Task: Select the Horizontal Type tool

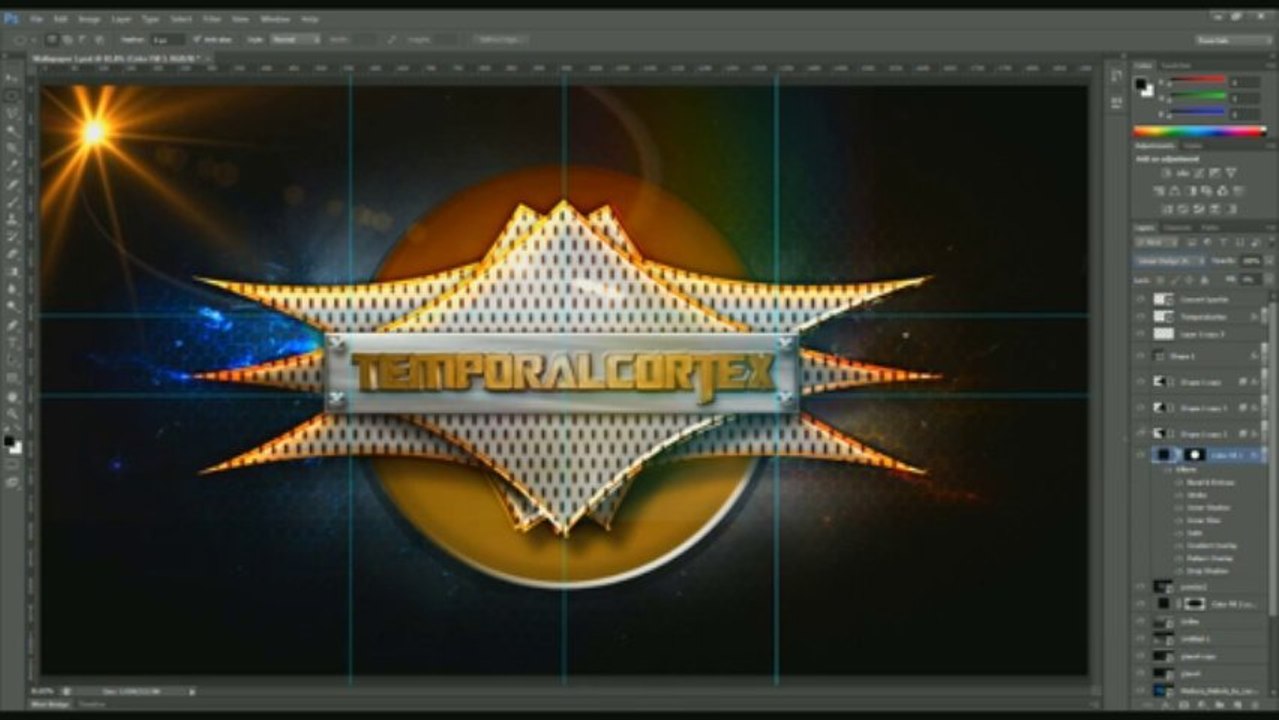Action: click(13, 342)
